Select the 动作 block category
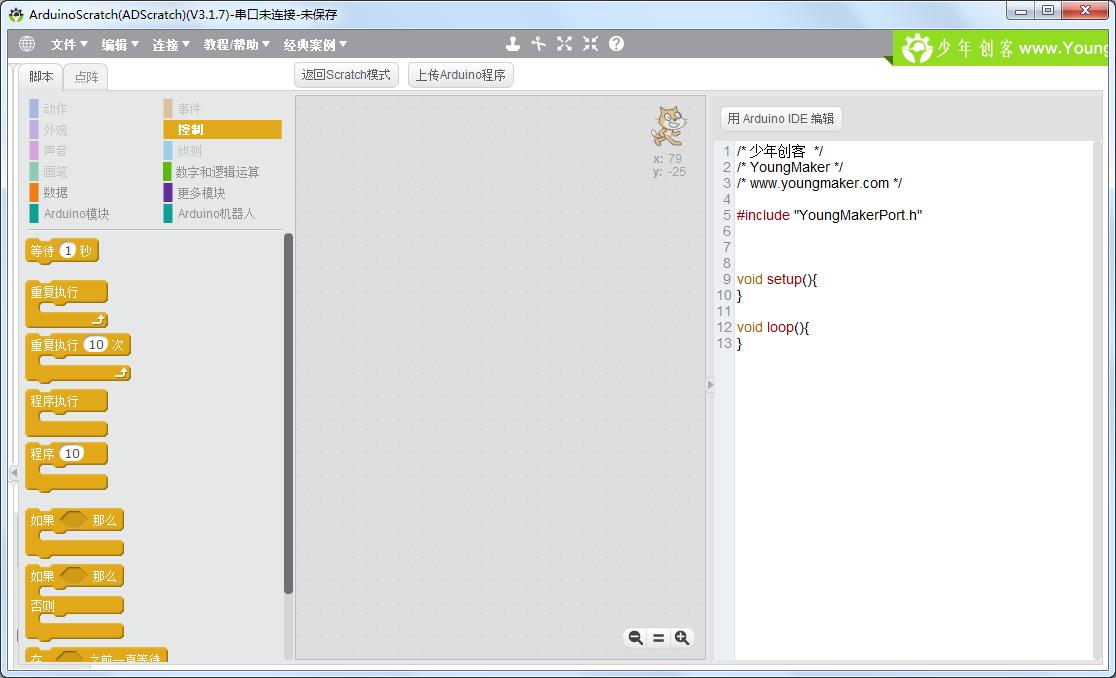 49,109
